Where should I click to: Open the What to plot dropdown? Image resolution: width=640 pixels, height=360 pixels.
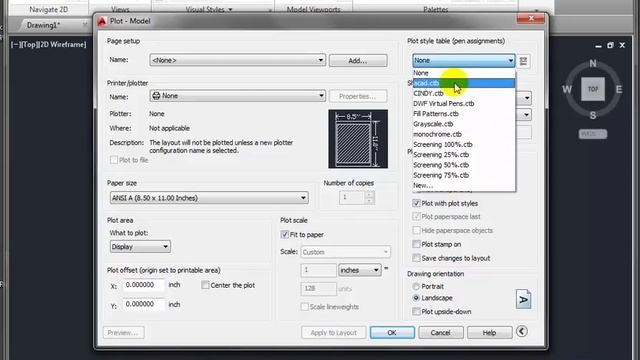pos(140,247)
